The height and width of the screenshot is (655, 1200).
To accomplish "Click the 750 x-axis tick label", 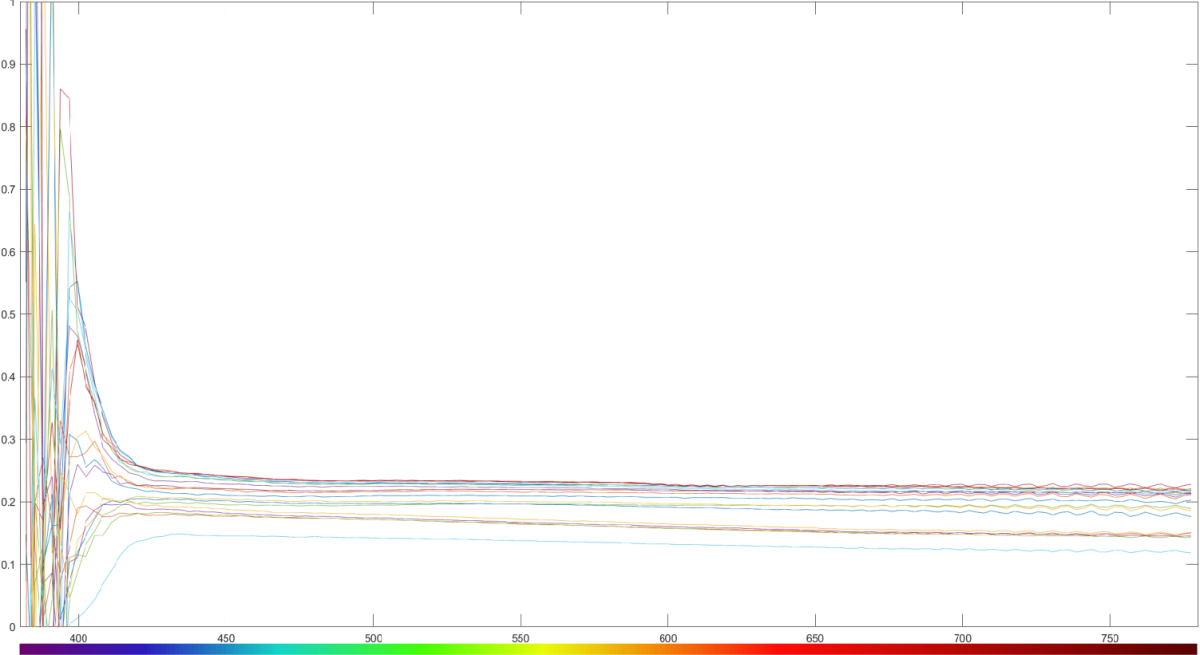I will point(1109,638).
